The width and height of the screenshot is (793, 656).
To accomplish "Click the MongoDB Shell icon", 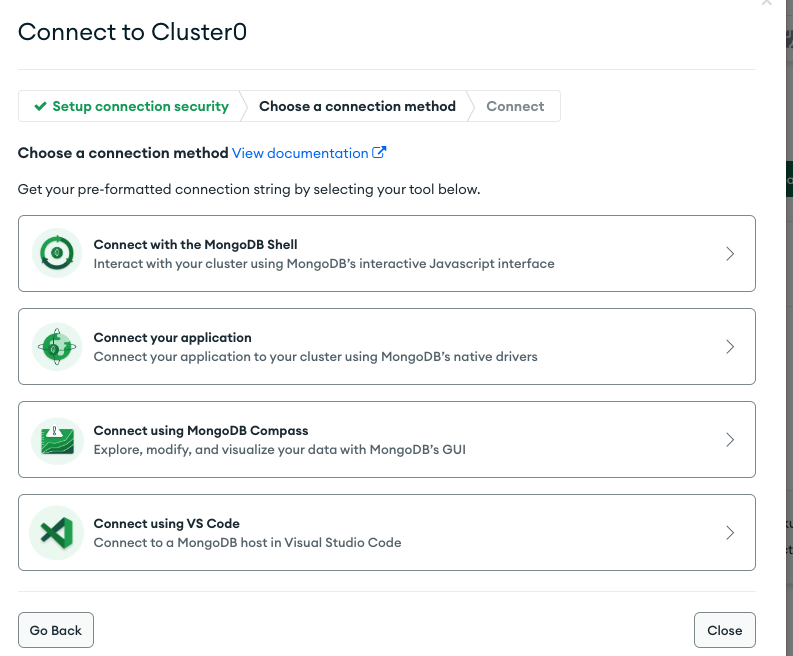I will tap(57, 253).
